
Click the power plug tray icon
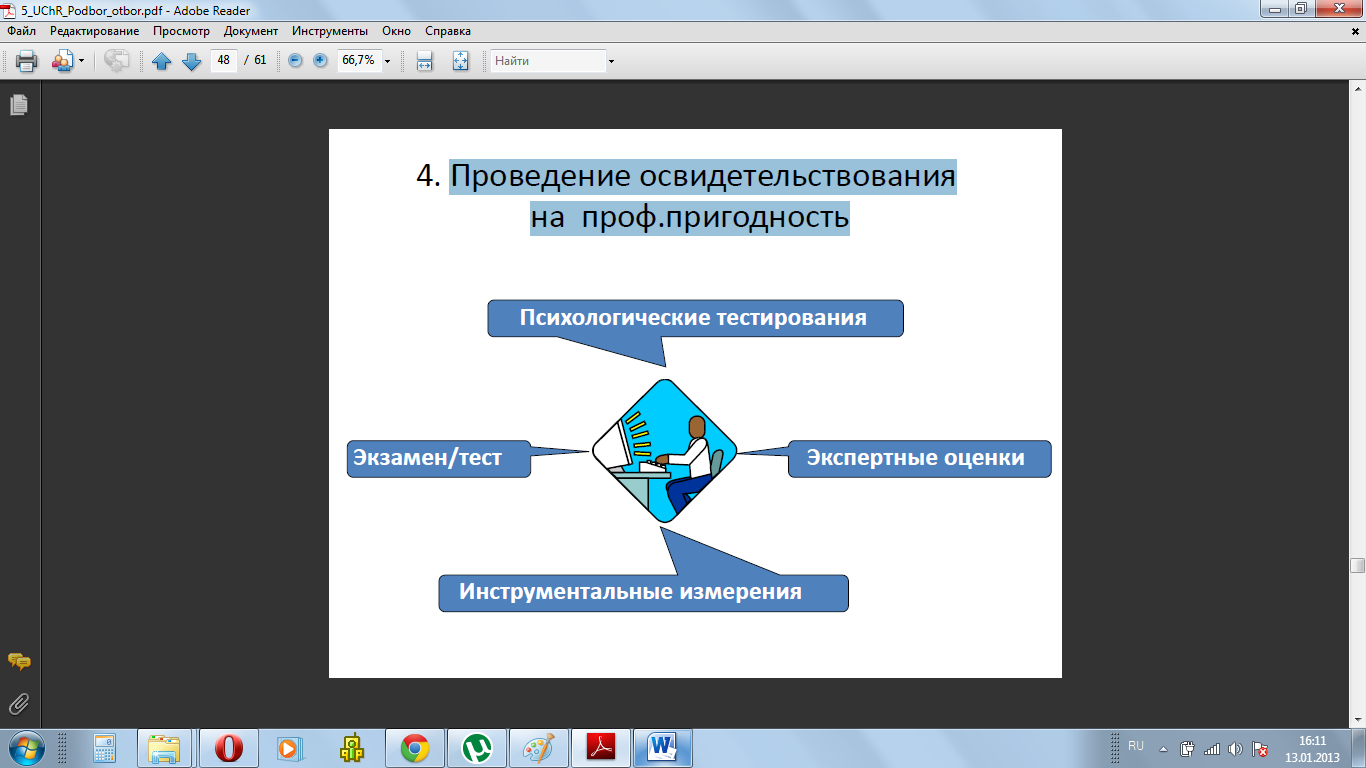1188,748
